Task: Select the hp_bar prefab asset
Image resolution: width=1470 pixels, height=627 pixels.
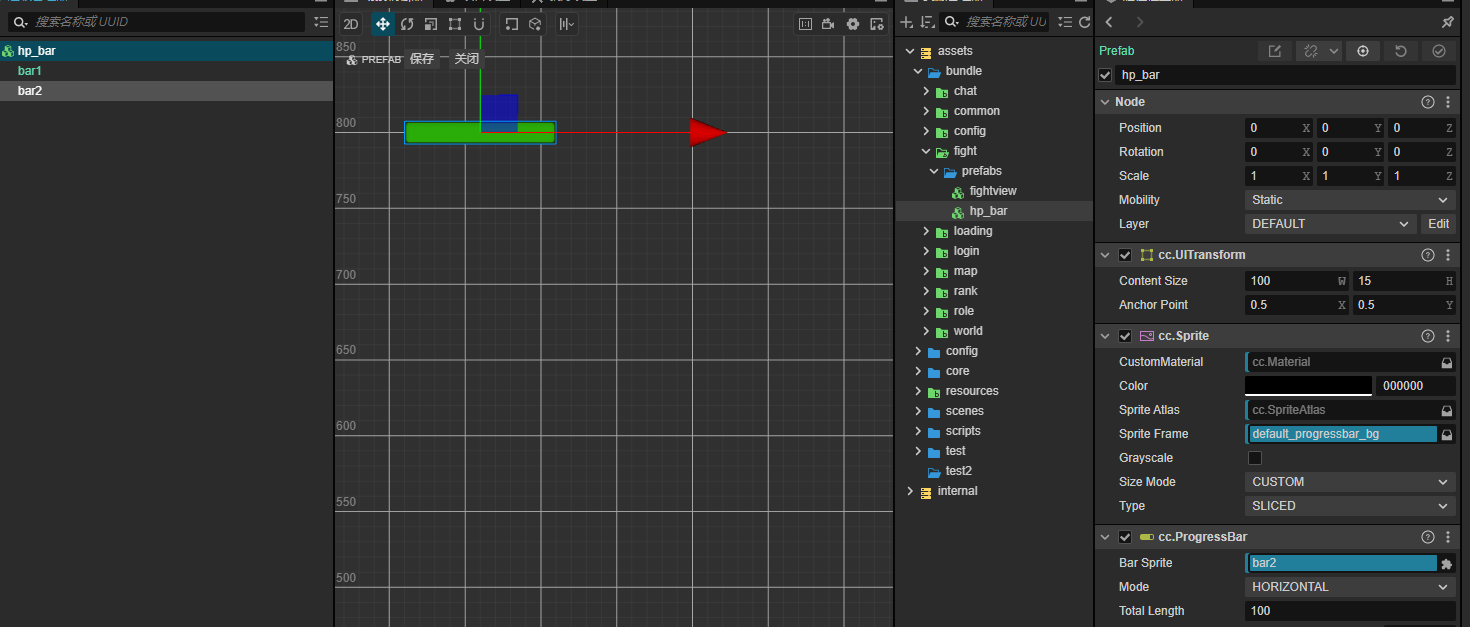Action: (x=988, y=211)
